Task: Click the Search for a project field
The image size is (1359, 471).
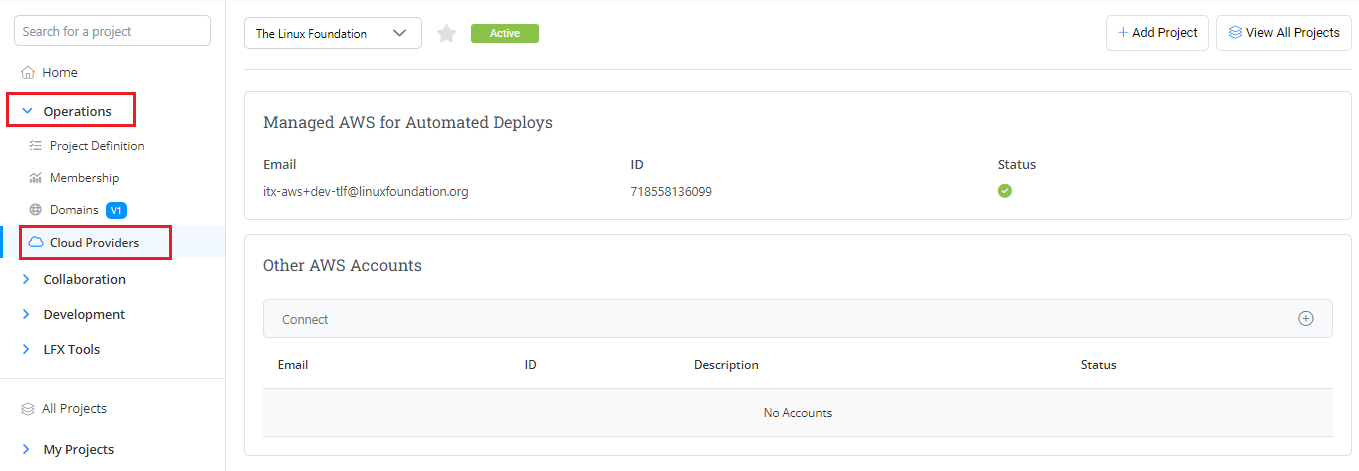Action: click(x=112, y=31)
